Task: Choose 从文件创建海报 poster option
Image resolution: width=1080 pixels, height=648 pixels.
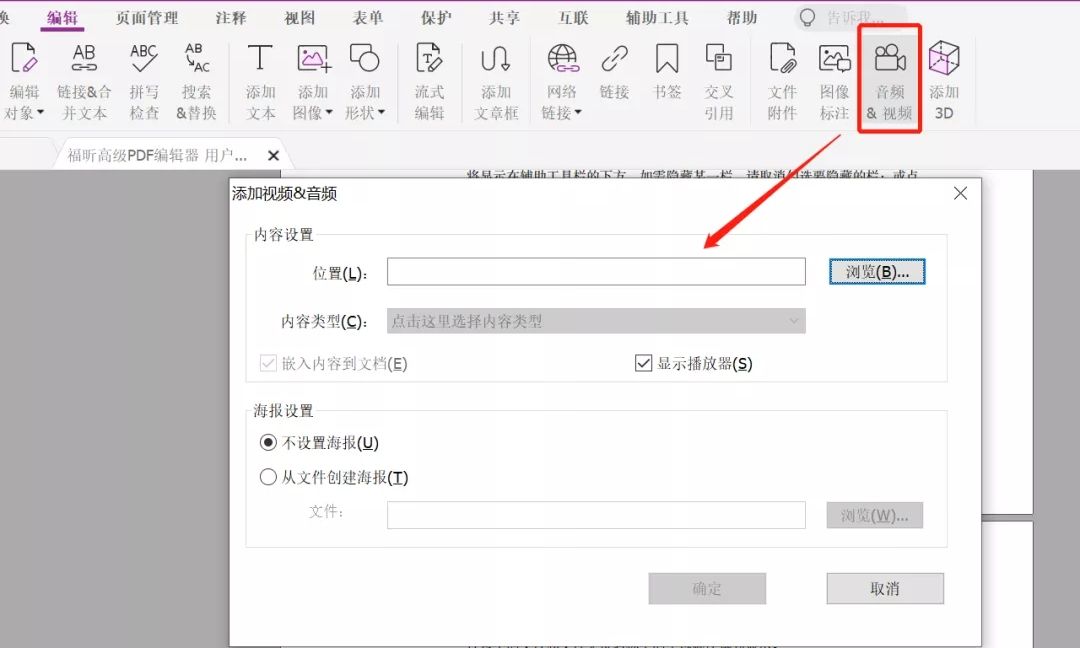Action: coord(266,477)
